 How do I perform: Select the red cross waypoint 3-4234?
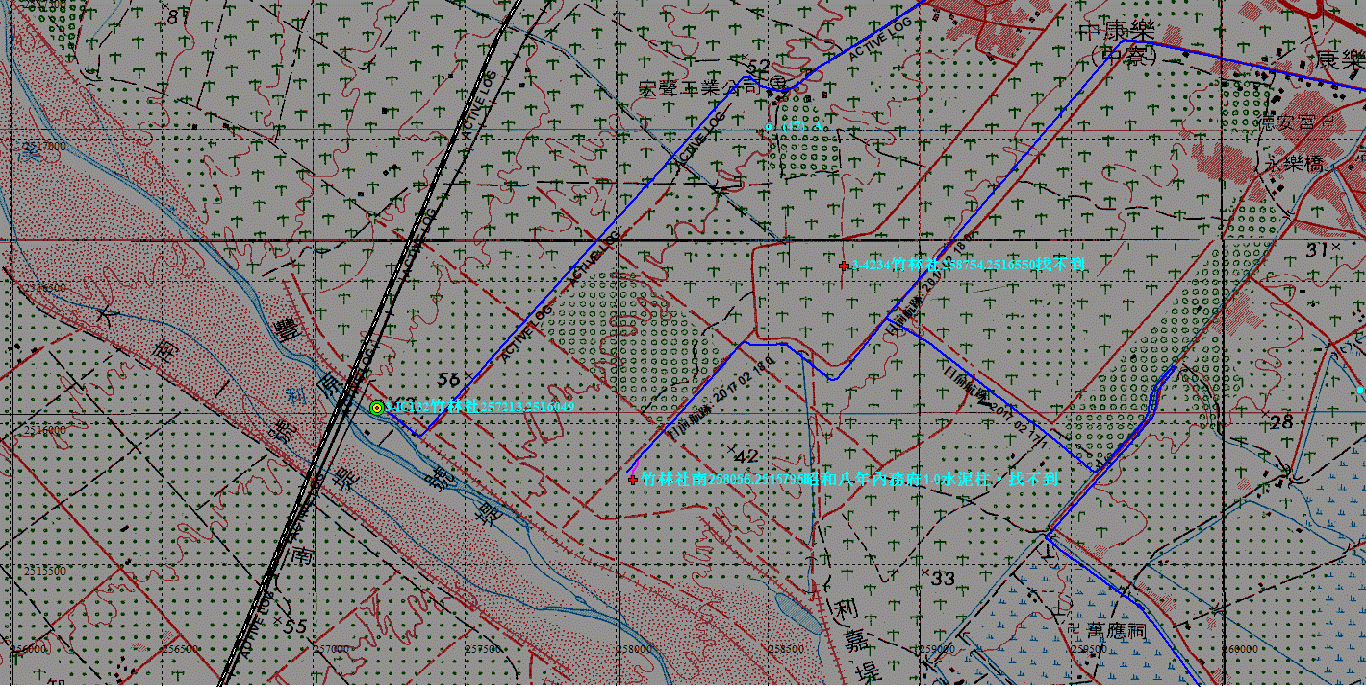(x=844, y=266)
